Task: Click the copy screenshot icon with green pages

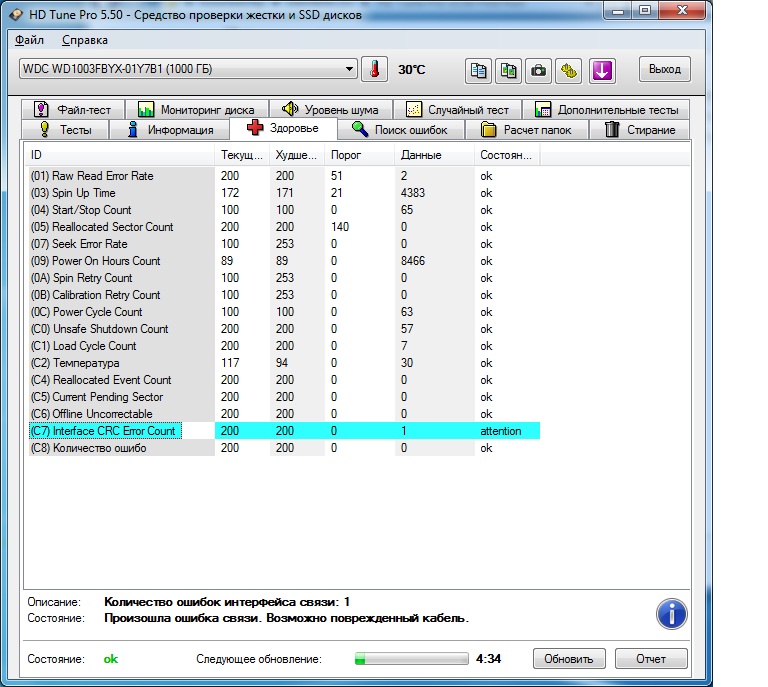Action: (508, 71)
